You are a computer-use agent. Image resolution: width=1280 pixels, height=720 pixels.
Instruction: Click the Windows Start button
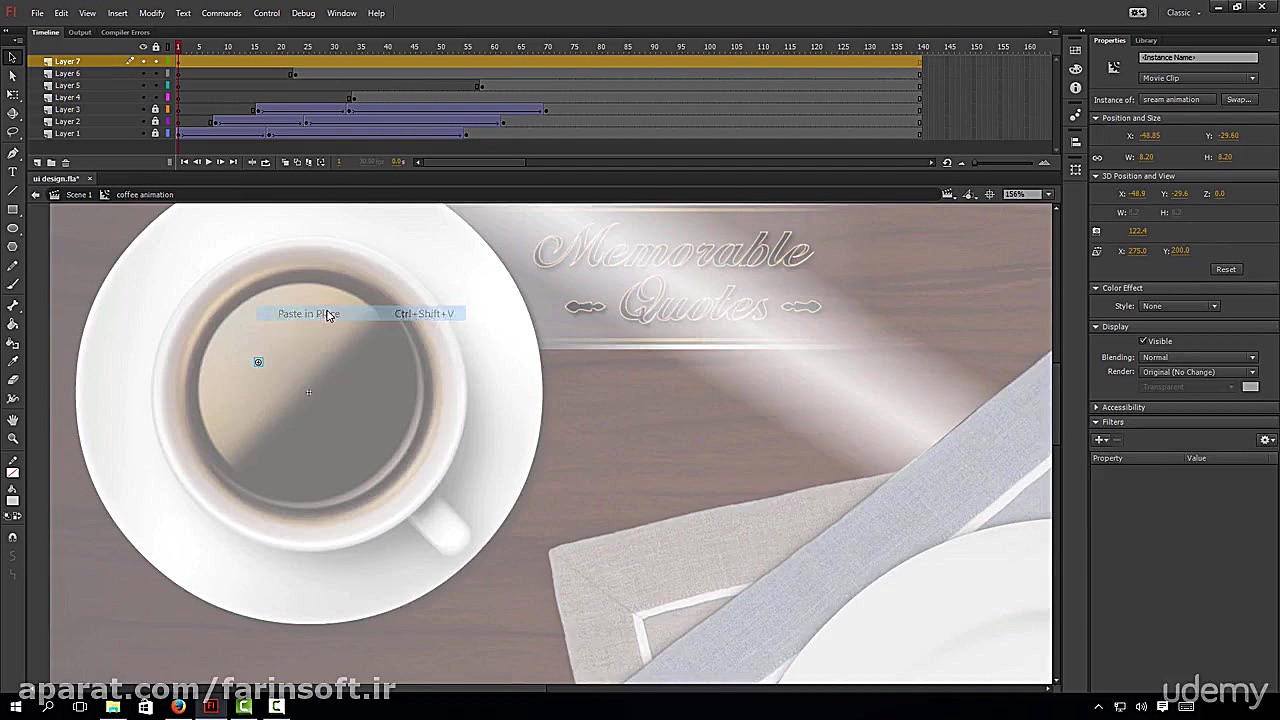tap(15, 707)
